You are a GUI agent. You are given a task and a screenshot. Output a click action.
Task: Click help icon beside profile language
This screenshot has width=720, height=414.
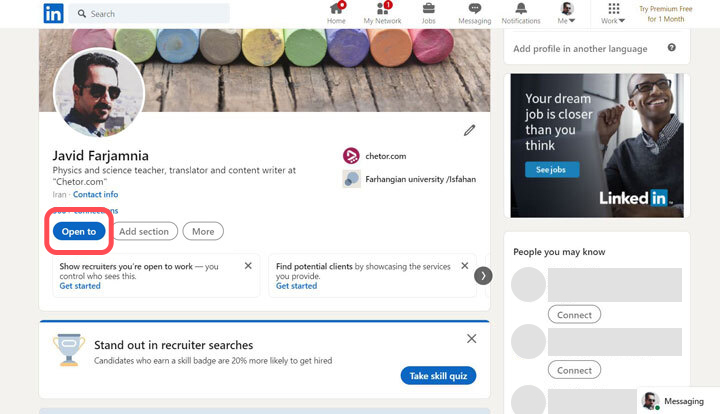click(x=671, y=48)
